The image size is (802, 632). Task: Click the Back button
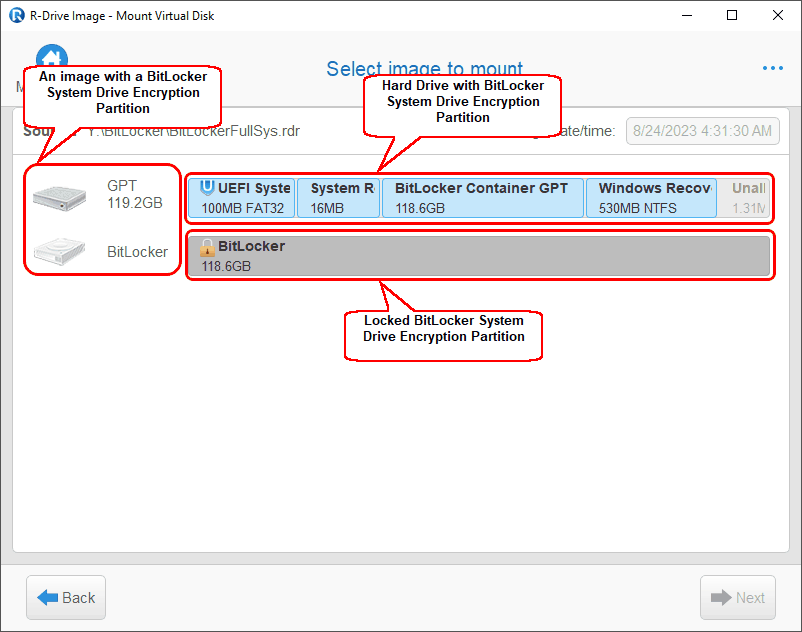[x=66, y=597]
